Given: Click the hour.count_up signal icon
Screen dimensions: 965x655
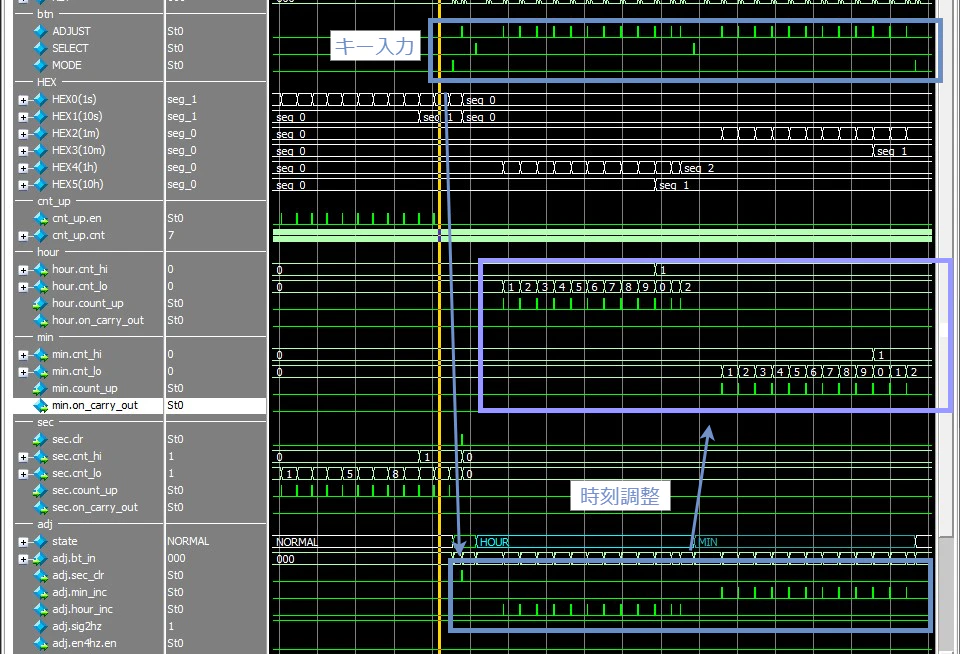Looking at the screenshot, I should [x=41, y=303].
